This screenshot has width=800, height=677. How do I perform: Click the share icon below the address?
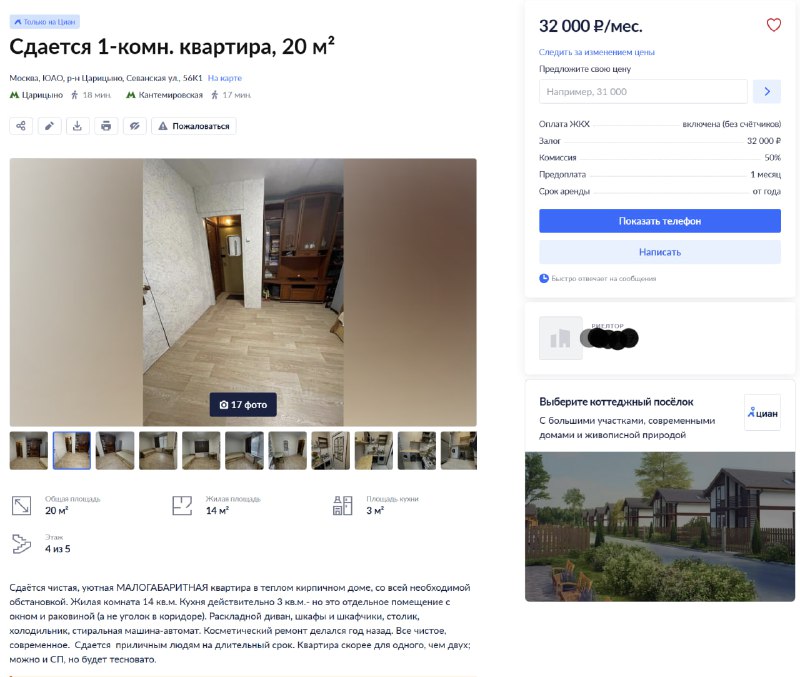click(21, 126)
